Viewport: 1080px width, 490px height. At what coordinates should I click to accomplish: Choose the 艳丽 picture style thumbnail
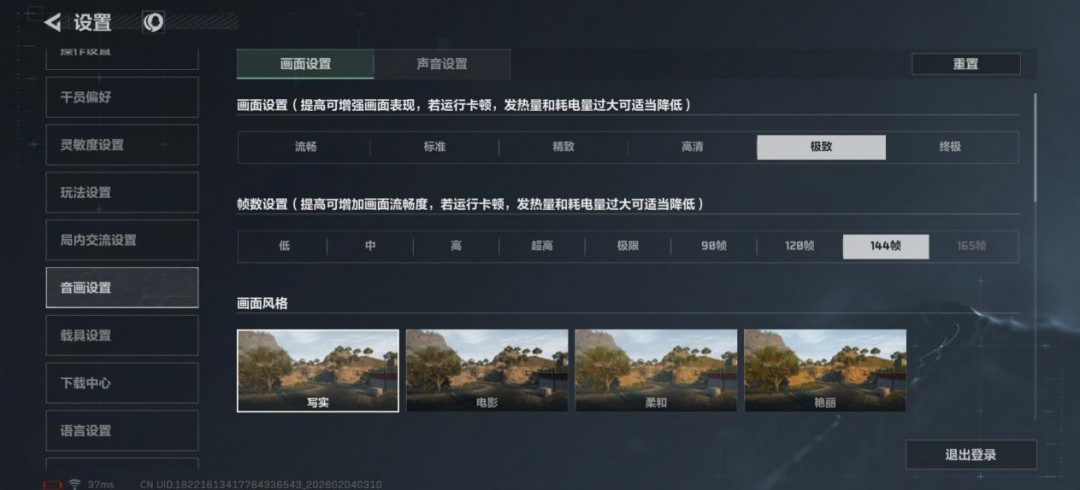click(825, 370)
